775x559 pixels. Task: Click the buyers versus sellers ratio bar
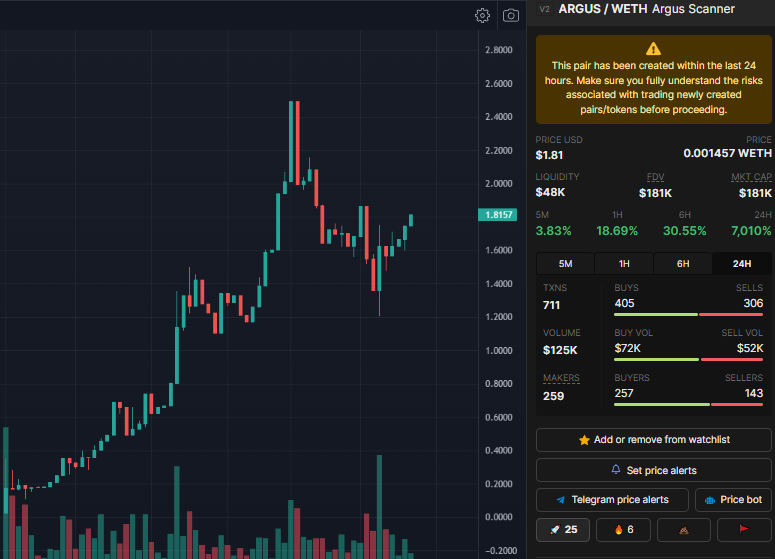pyautogui.click(x=689, y=404)
